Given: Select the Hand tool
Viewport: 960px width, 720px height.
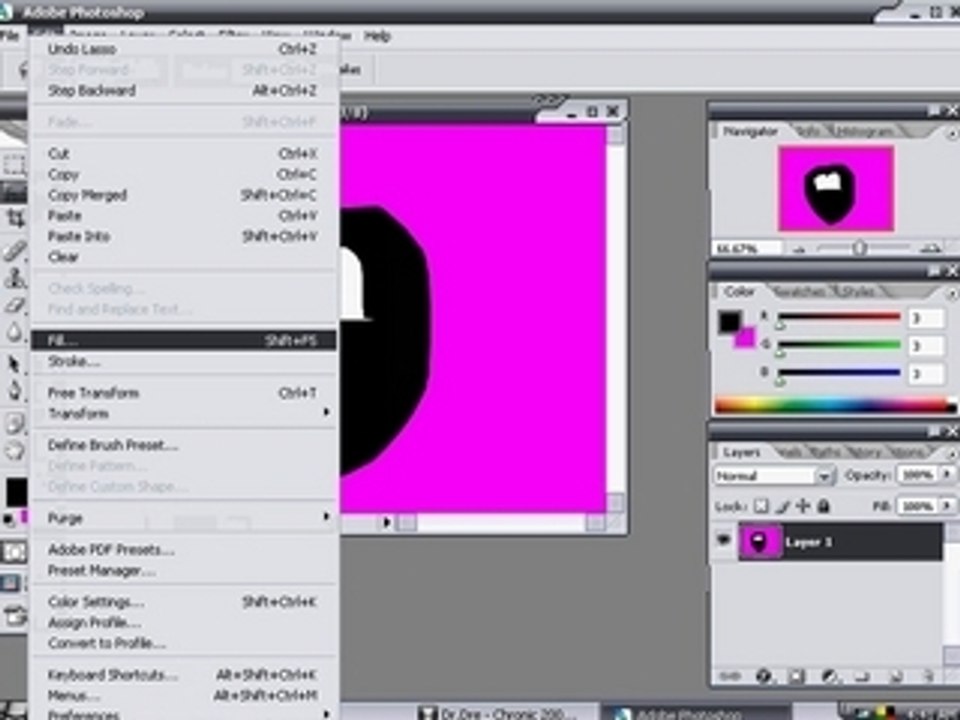Looking at the screenshot, I should pyautogui.click(x=15, y=451).
